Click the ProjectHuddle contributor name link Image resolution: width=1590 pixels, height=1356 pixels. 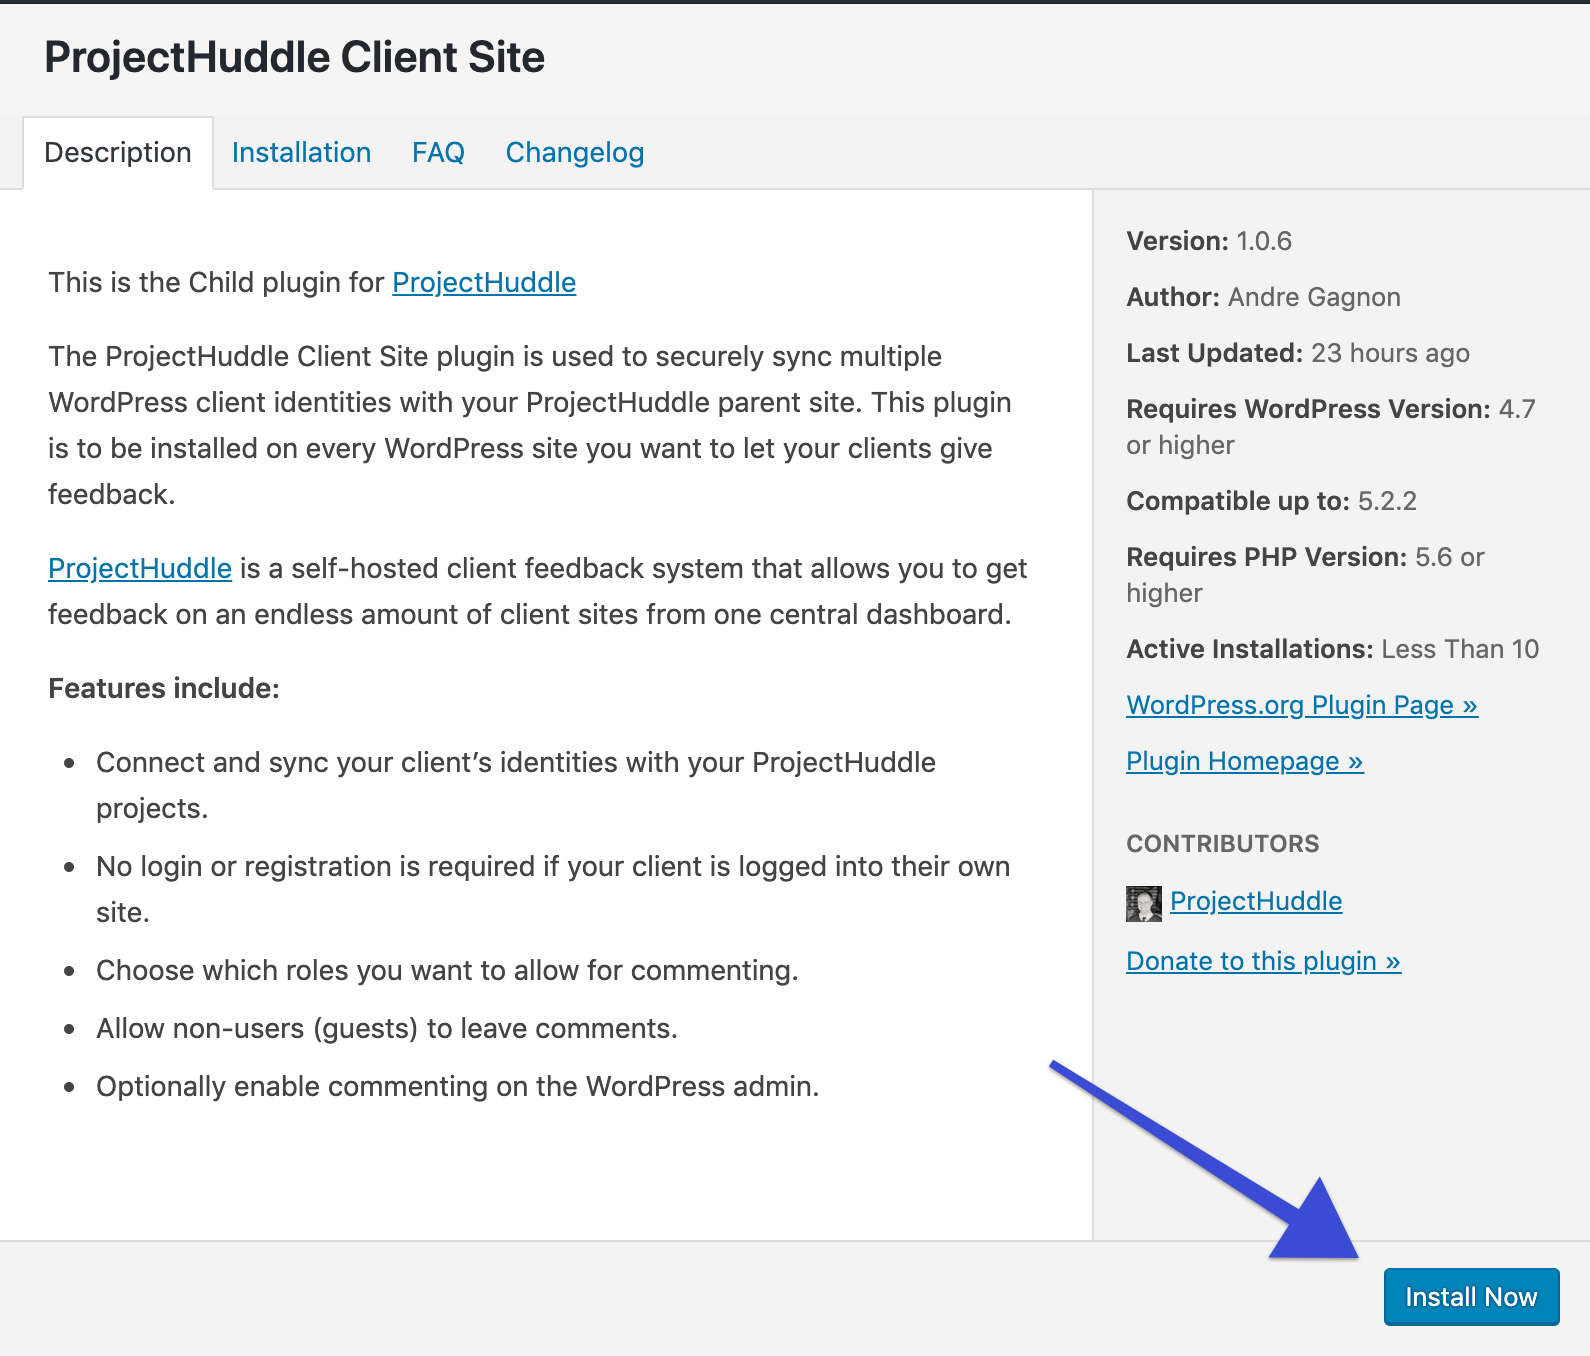click(1255, 901)
